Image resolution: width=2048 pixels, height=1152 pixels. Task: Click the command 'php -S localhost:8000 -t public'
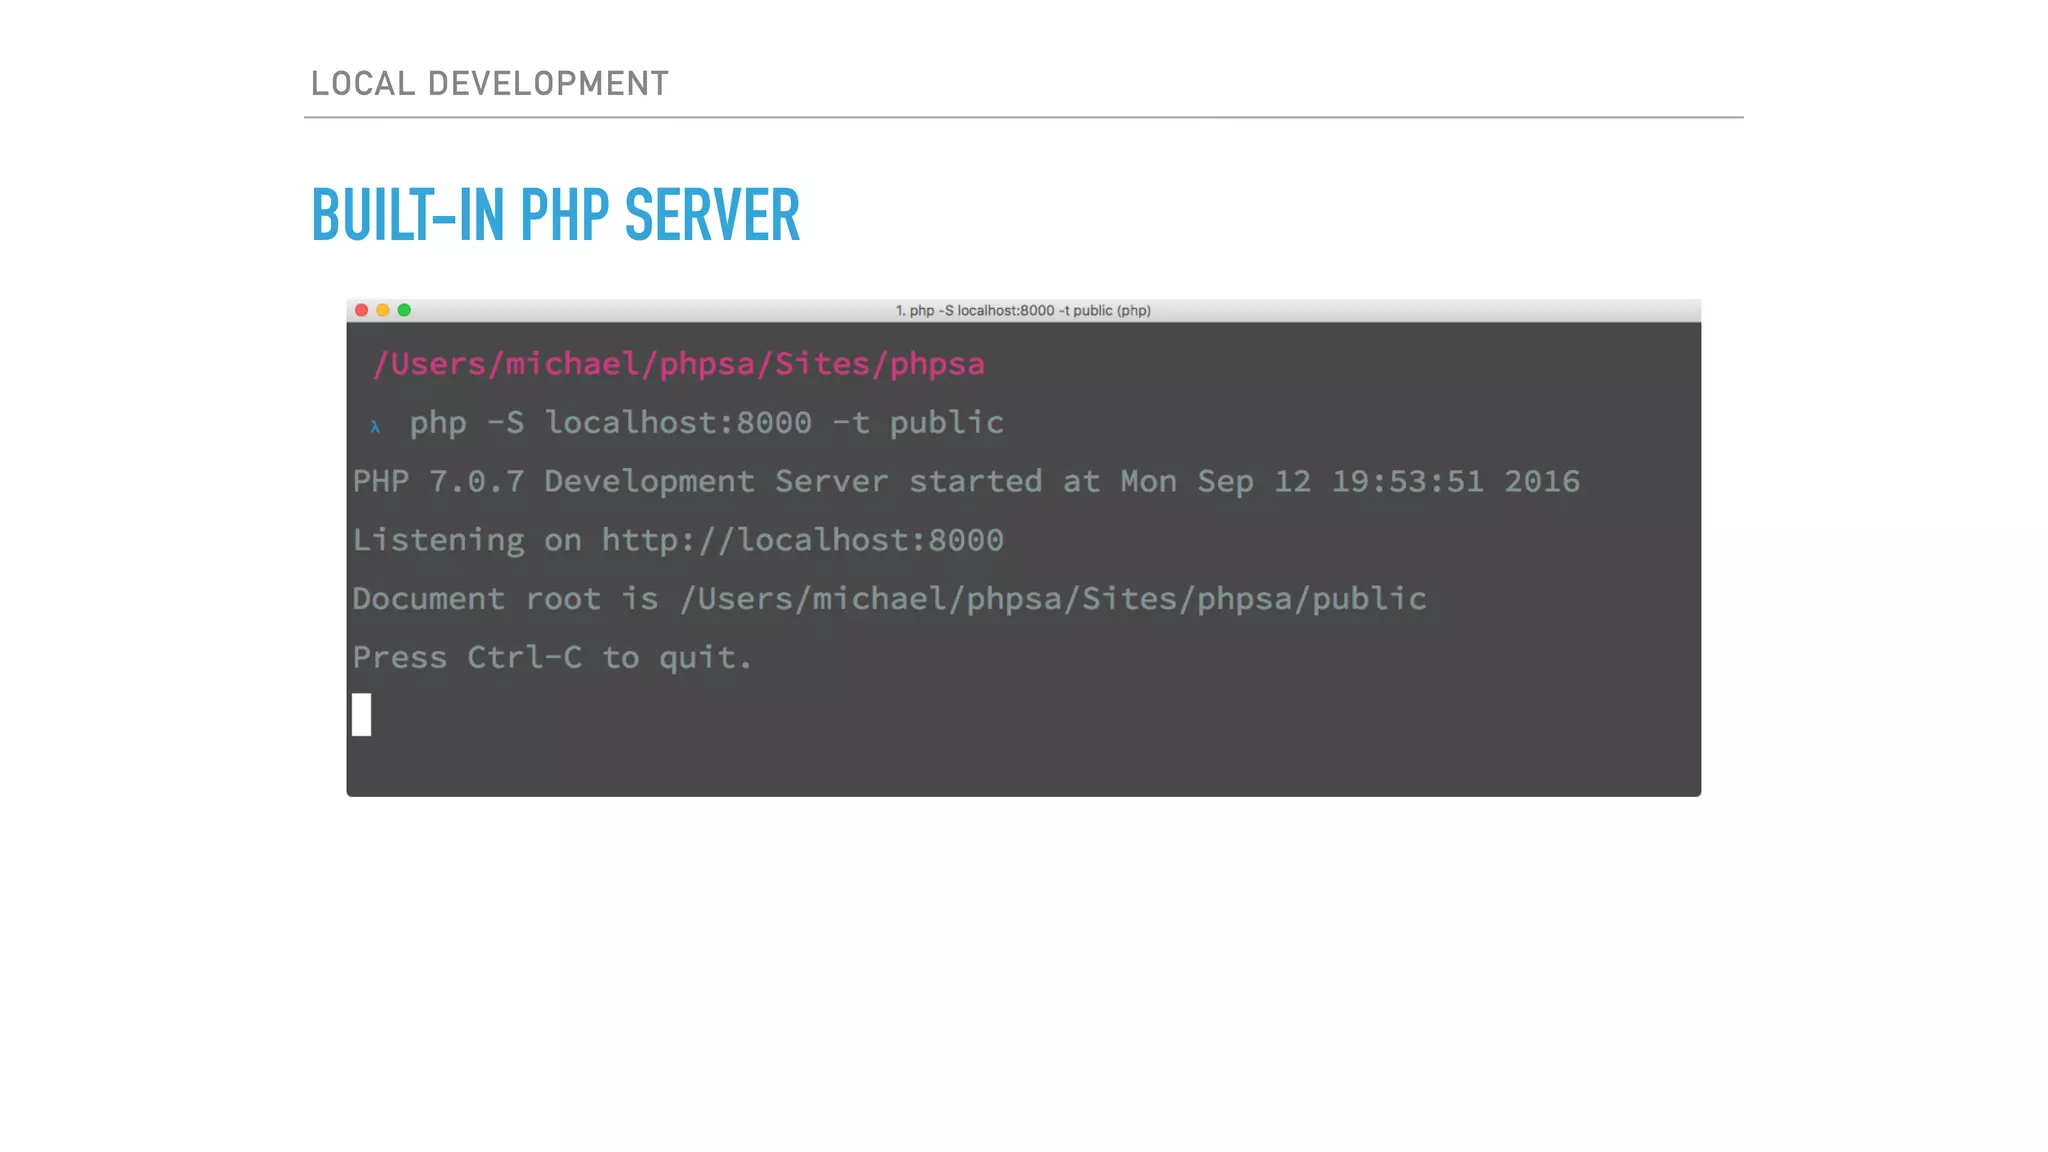click(x=707, y=423)
